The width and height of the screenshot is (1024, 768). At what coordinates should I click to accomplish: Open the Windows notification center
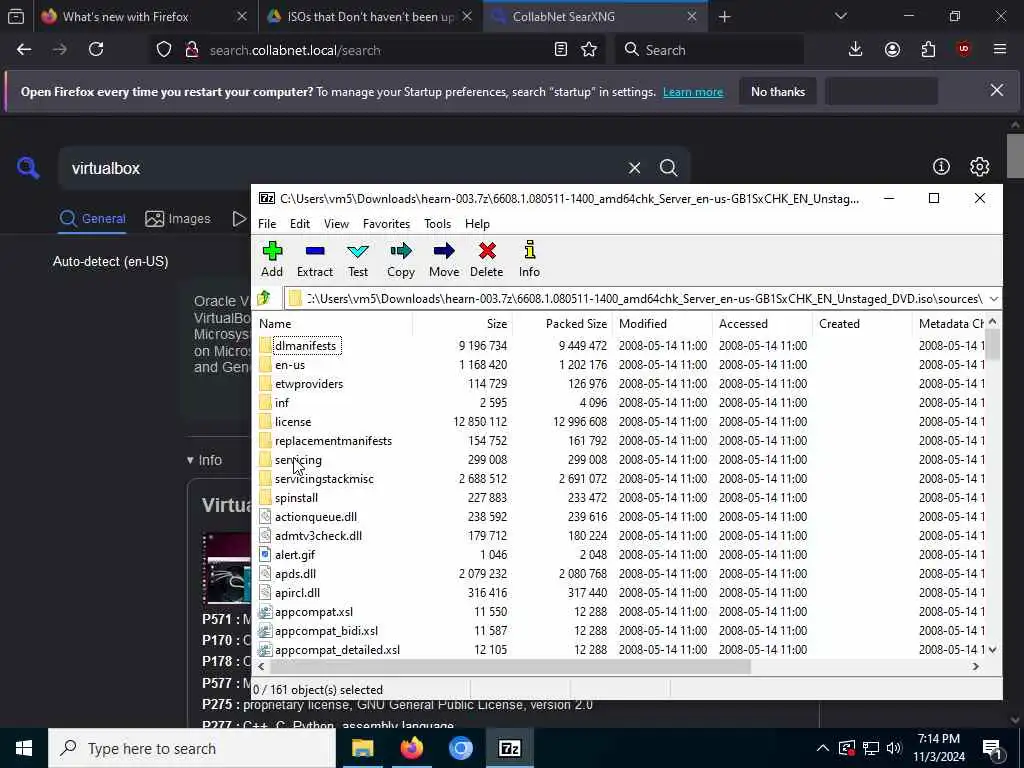[993, 748]
